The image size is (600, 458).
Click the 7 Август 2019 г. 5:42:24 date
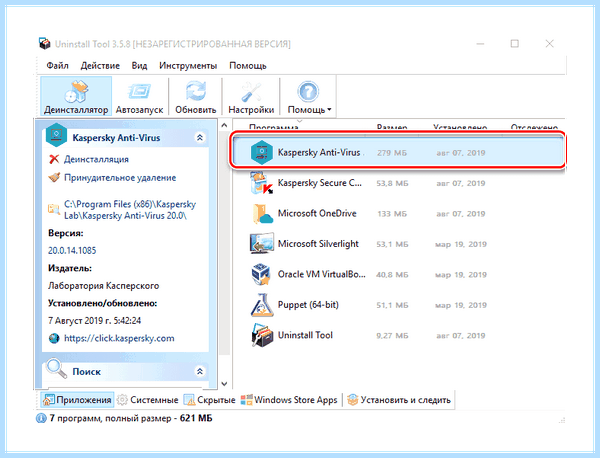[x=94, y=321]
